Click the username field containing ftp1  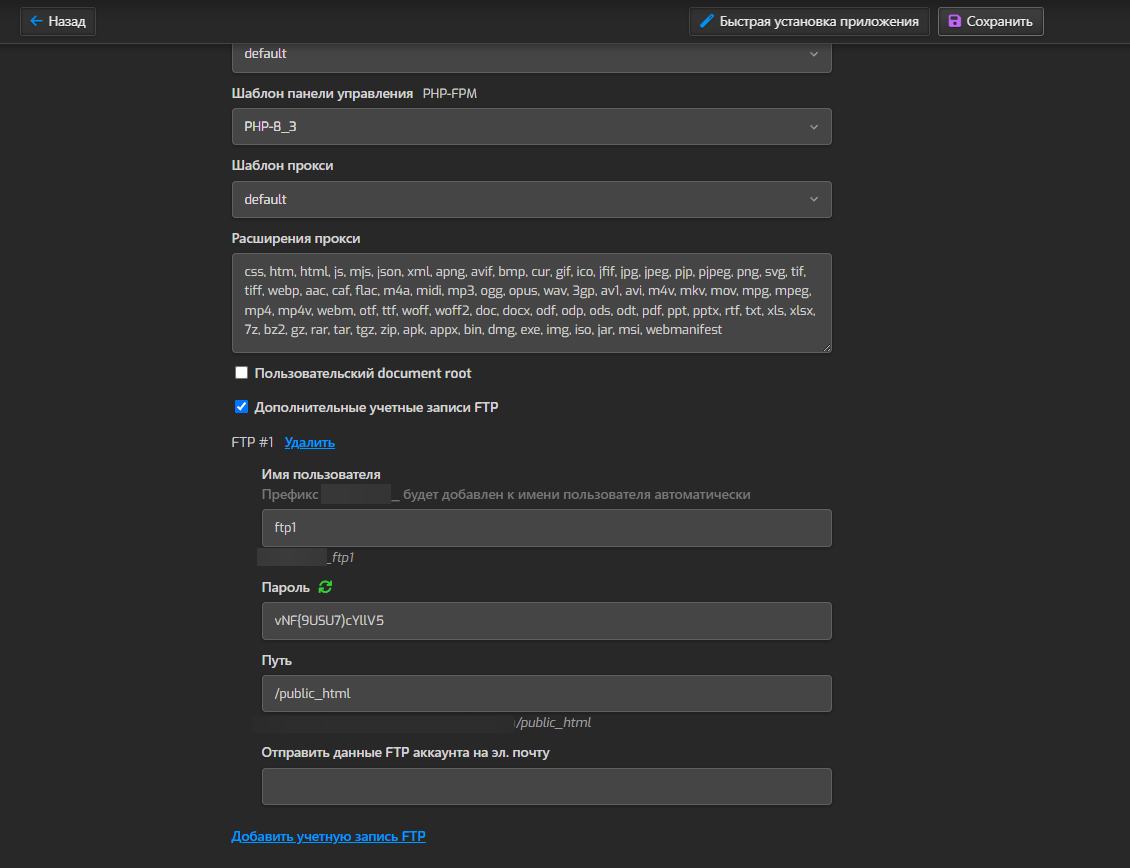(x=546, y=528)
